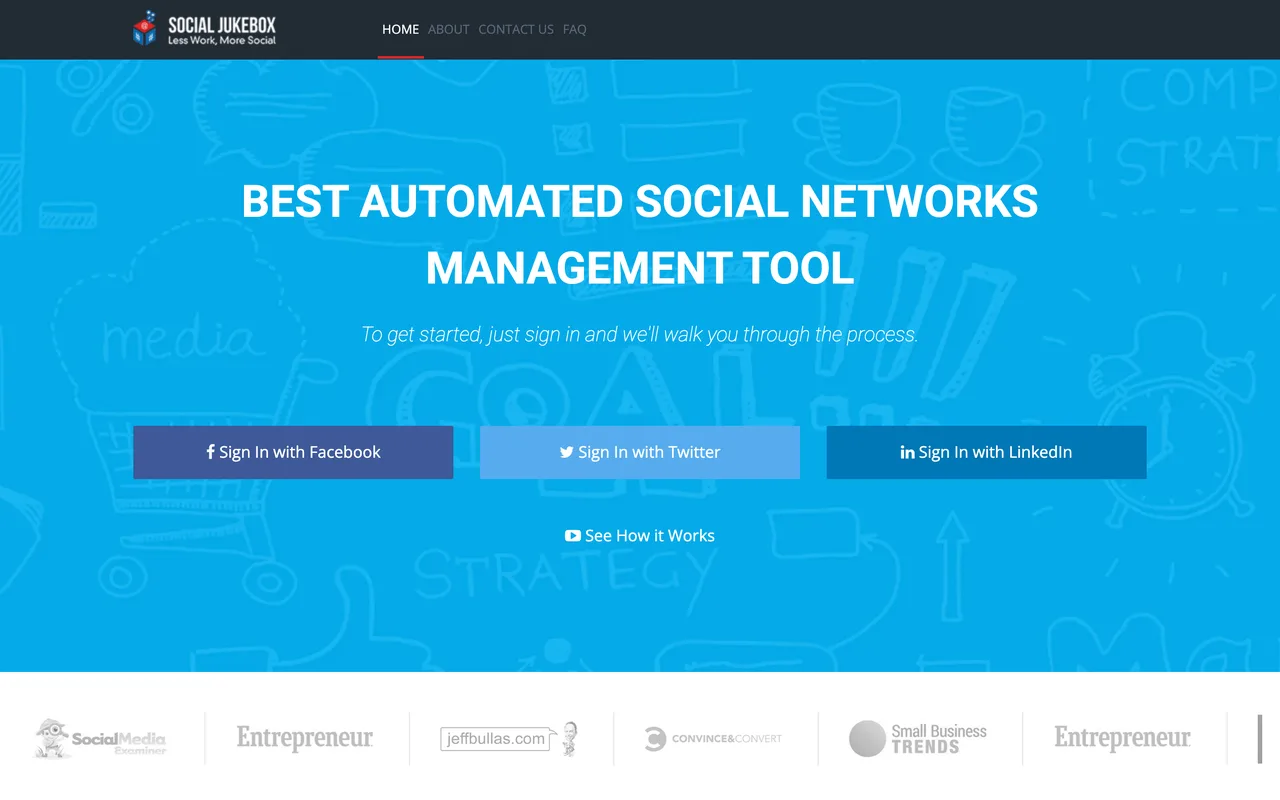Open the HOME nav item
Viewport: 1280px width, 800px height.
point(400,29)
